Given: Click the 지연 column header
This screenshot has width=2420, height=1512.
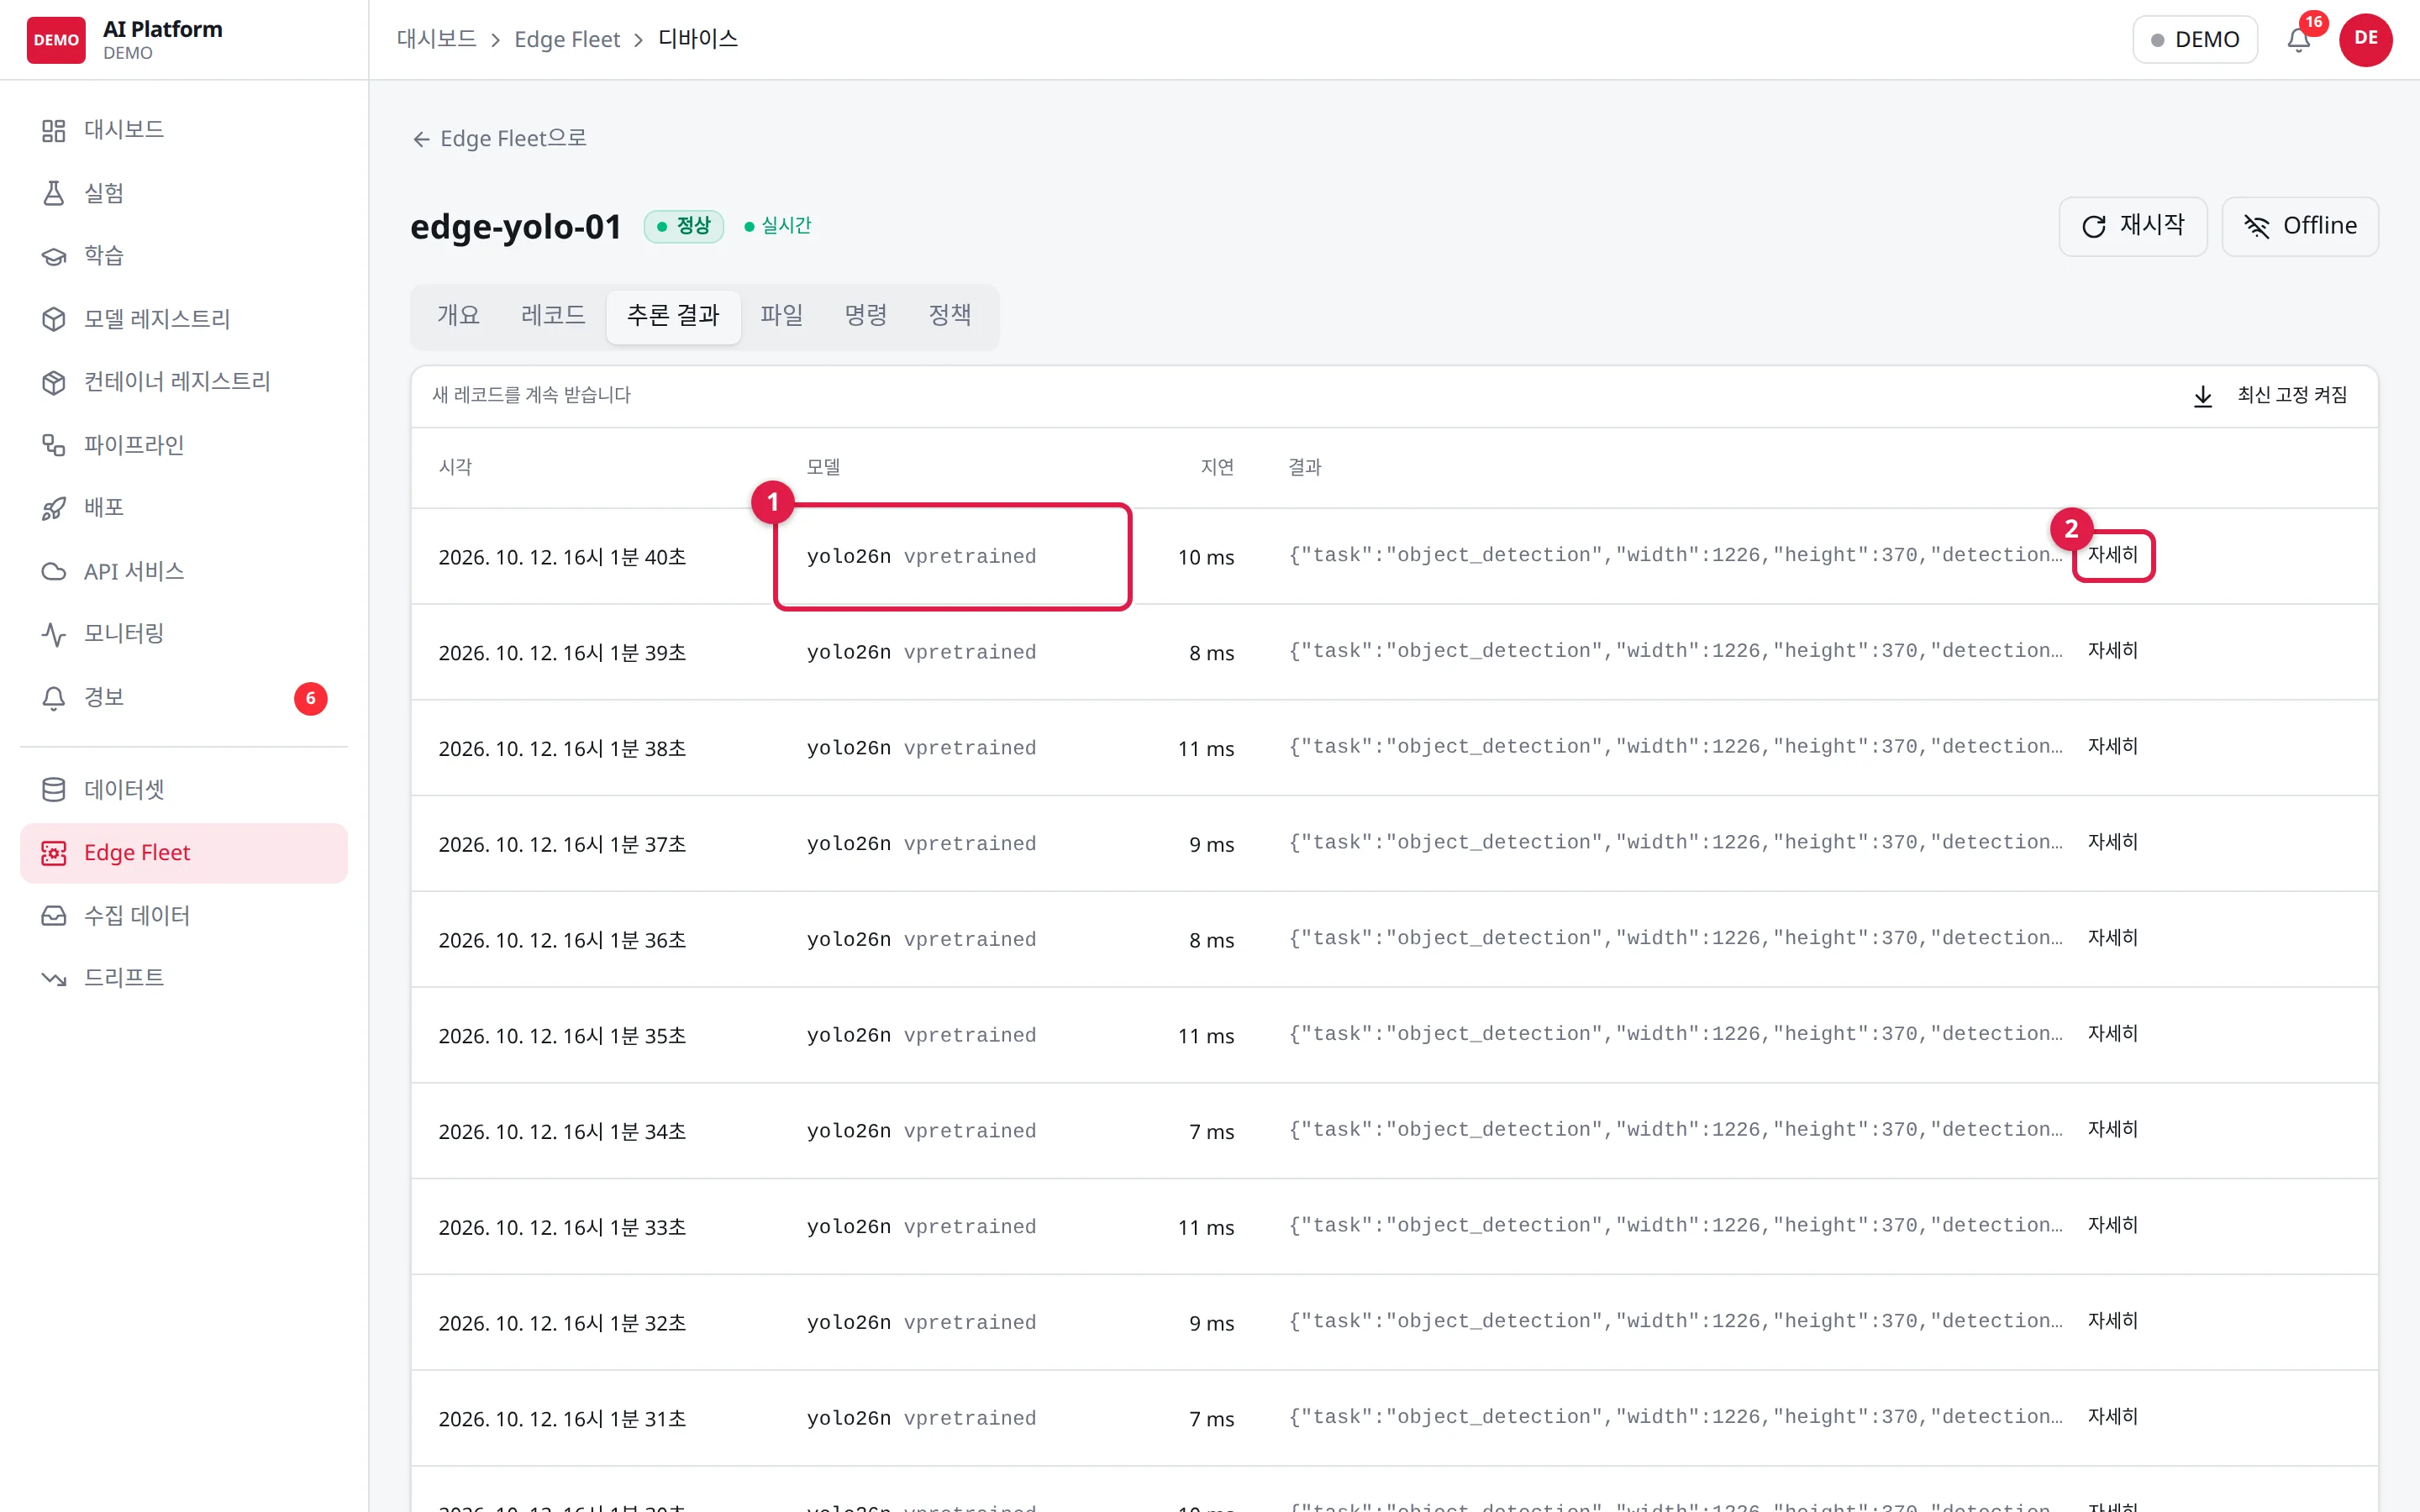Looking at the screenshot, I should click(x=1217, y=468).
